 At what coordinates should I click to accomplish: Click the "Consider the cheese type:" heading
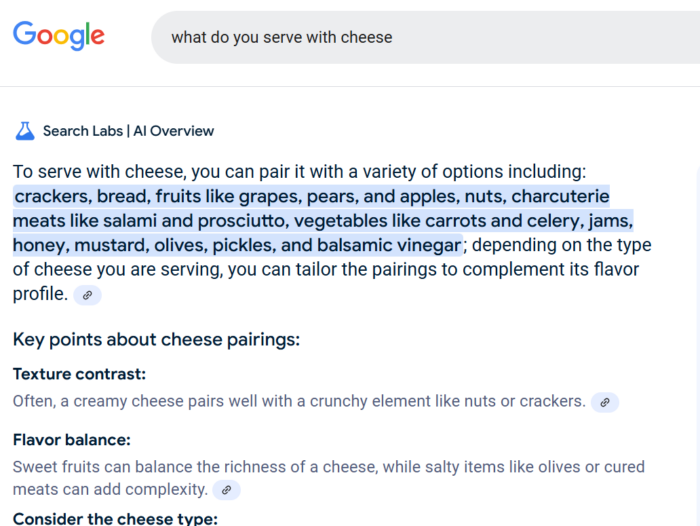click(115, 519)
